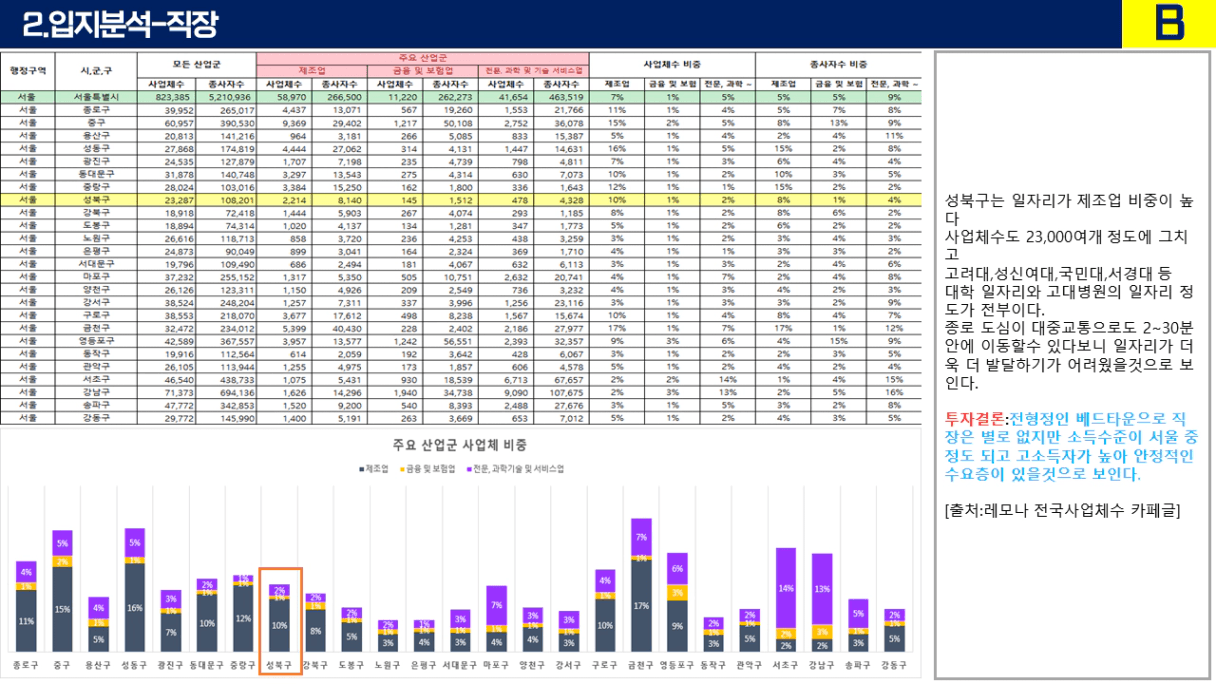Screen dimensions: 1216x684
Task: Click the 주요 산업군 header cell
Action: (x=423, y=57)
